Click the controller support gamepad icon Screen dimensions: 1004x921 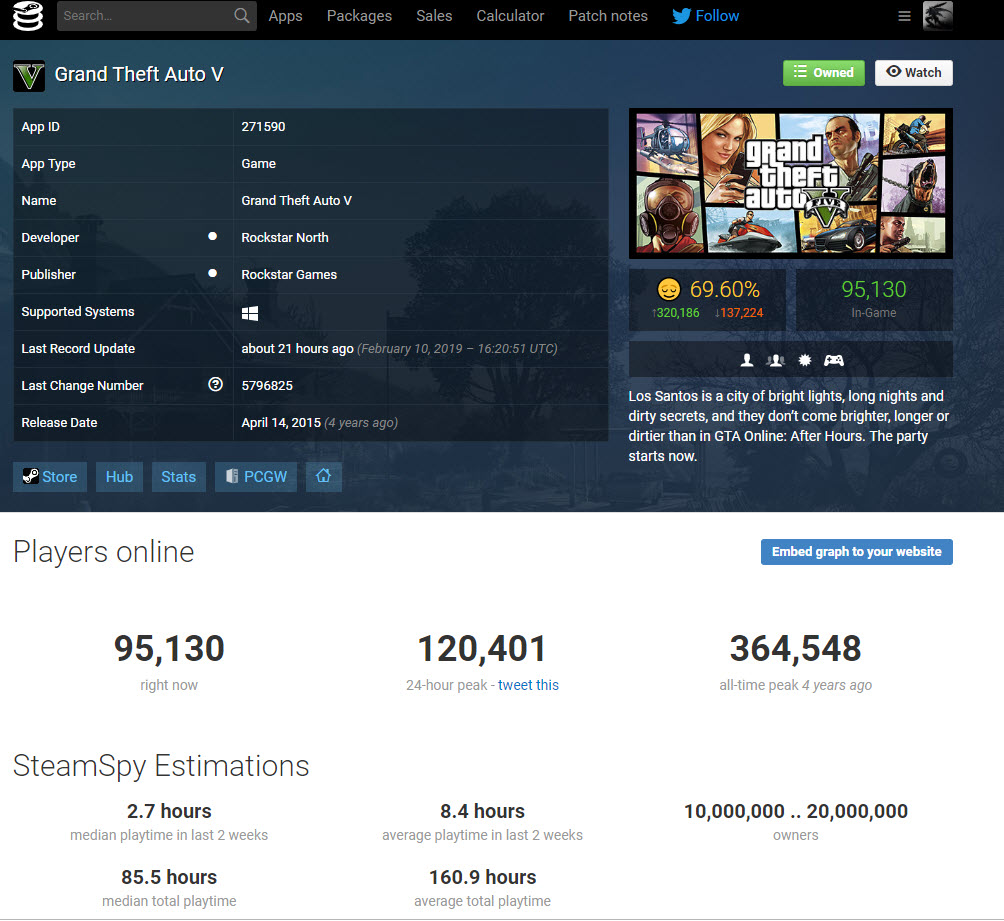(x=833, y=361)
